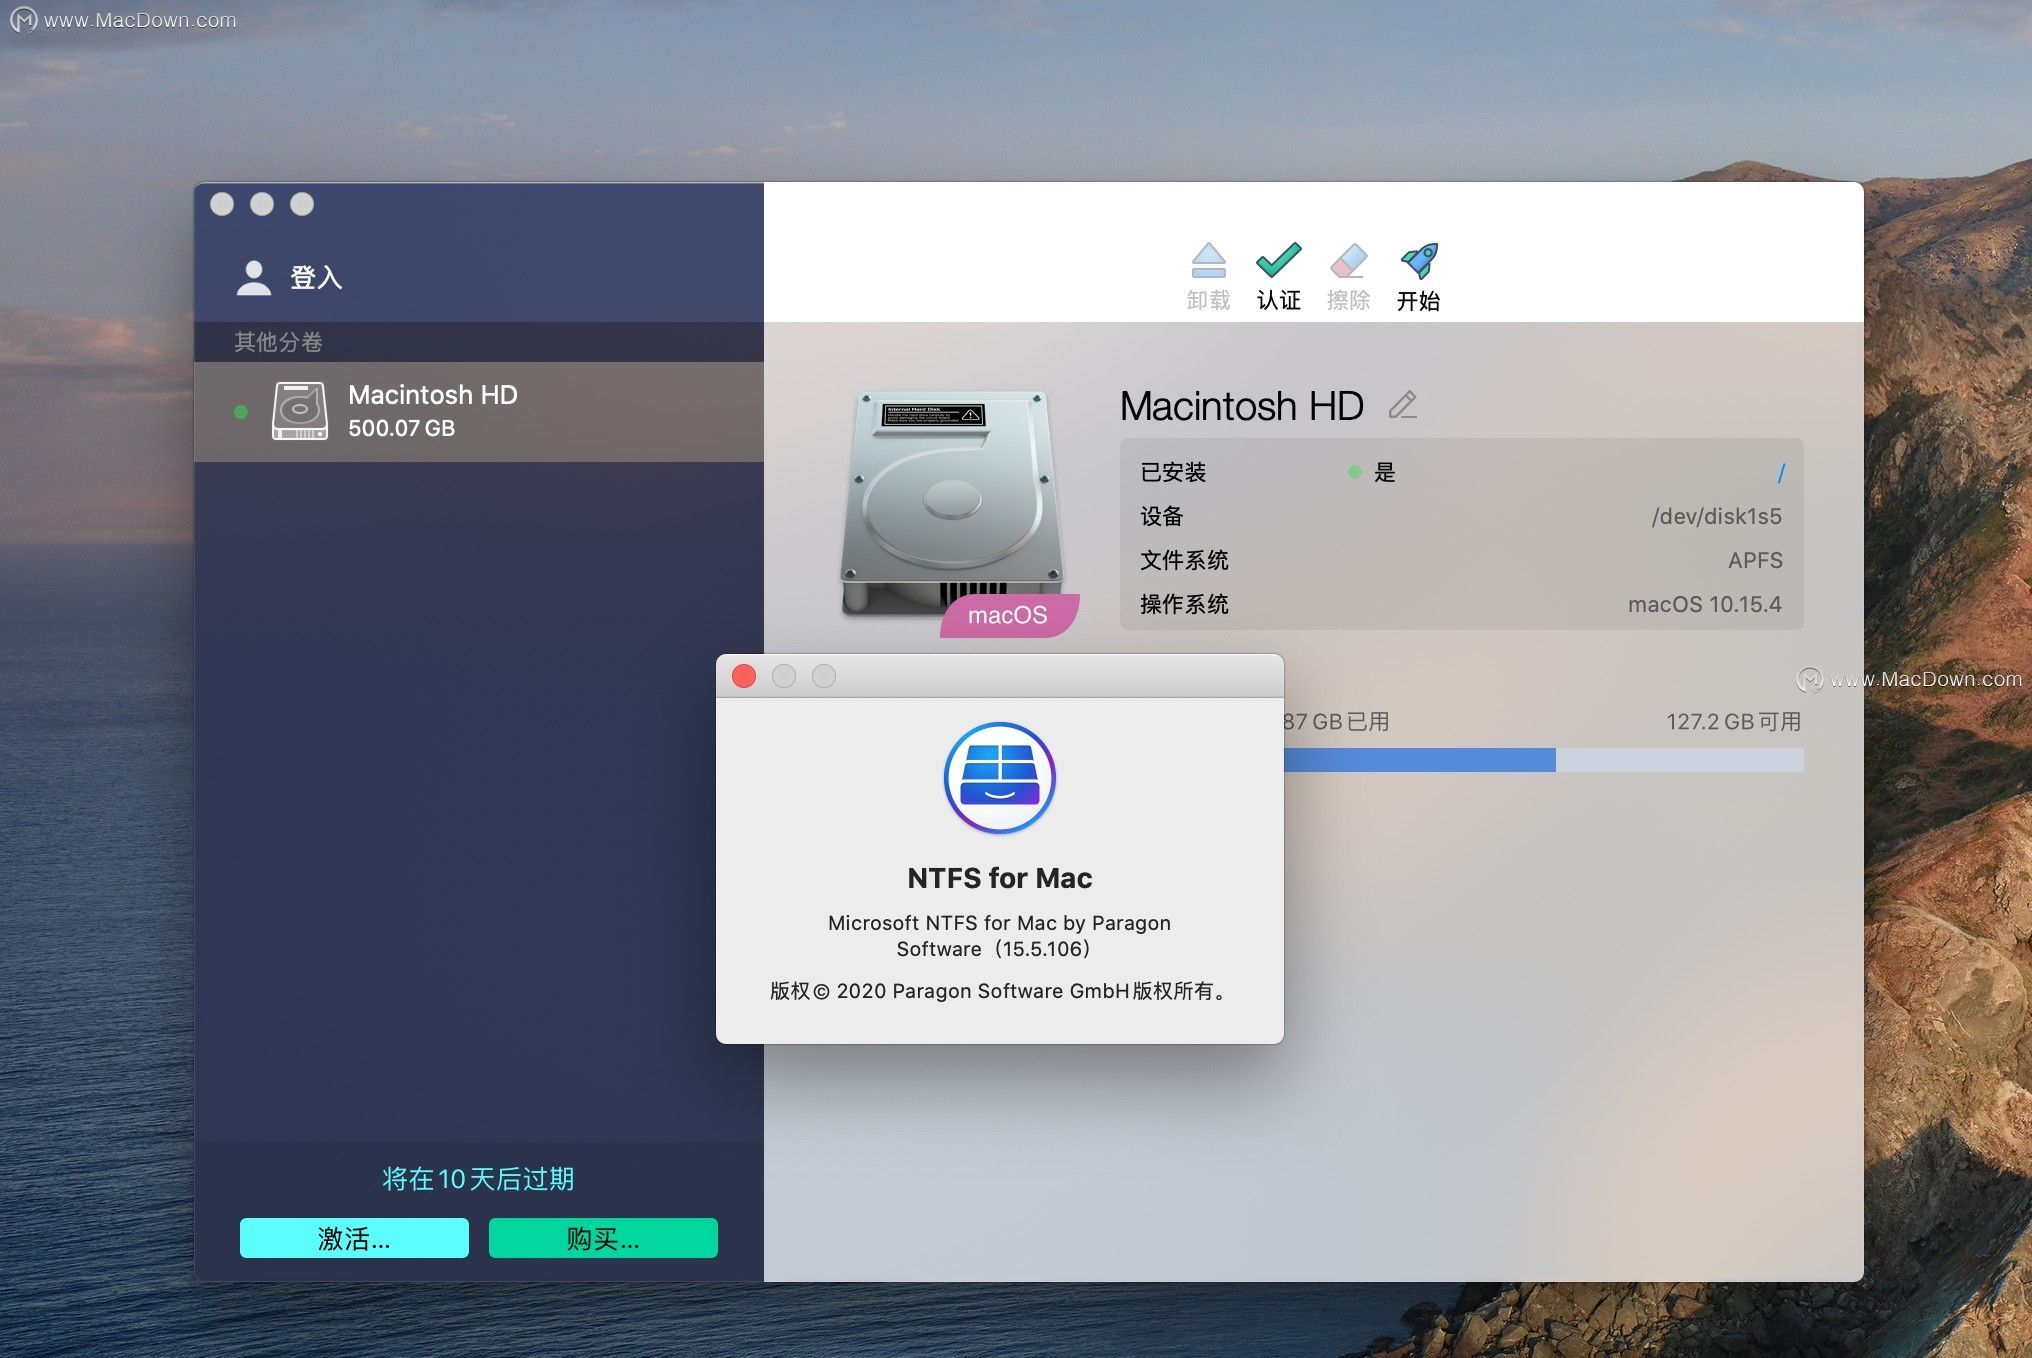The height and width of the screenshot is (1358, 2032).
Task: Click the Startup (开始) rocket icon
Action: [x=1419, y=261]
